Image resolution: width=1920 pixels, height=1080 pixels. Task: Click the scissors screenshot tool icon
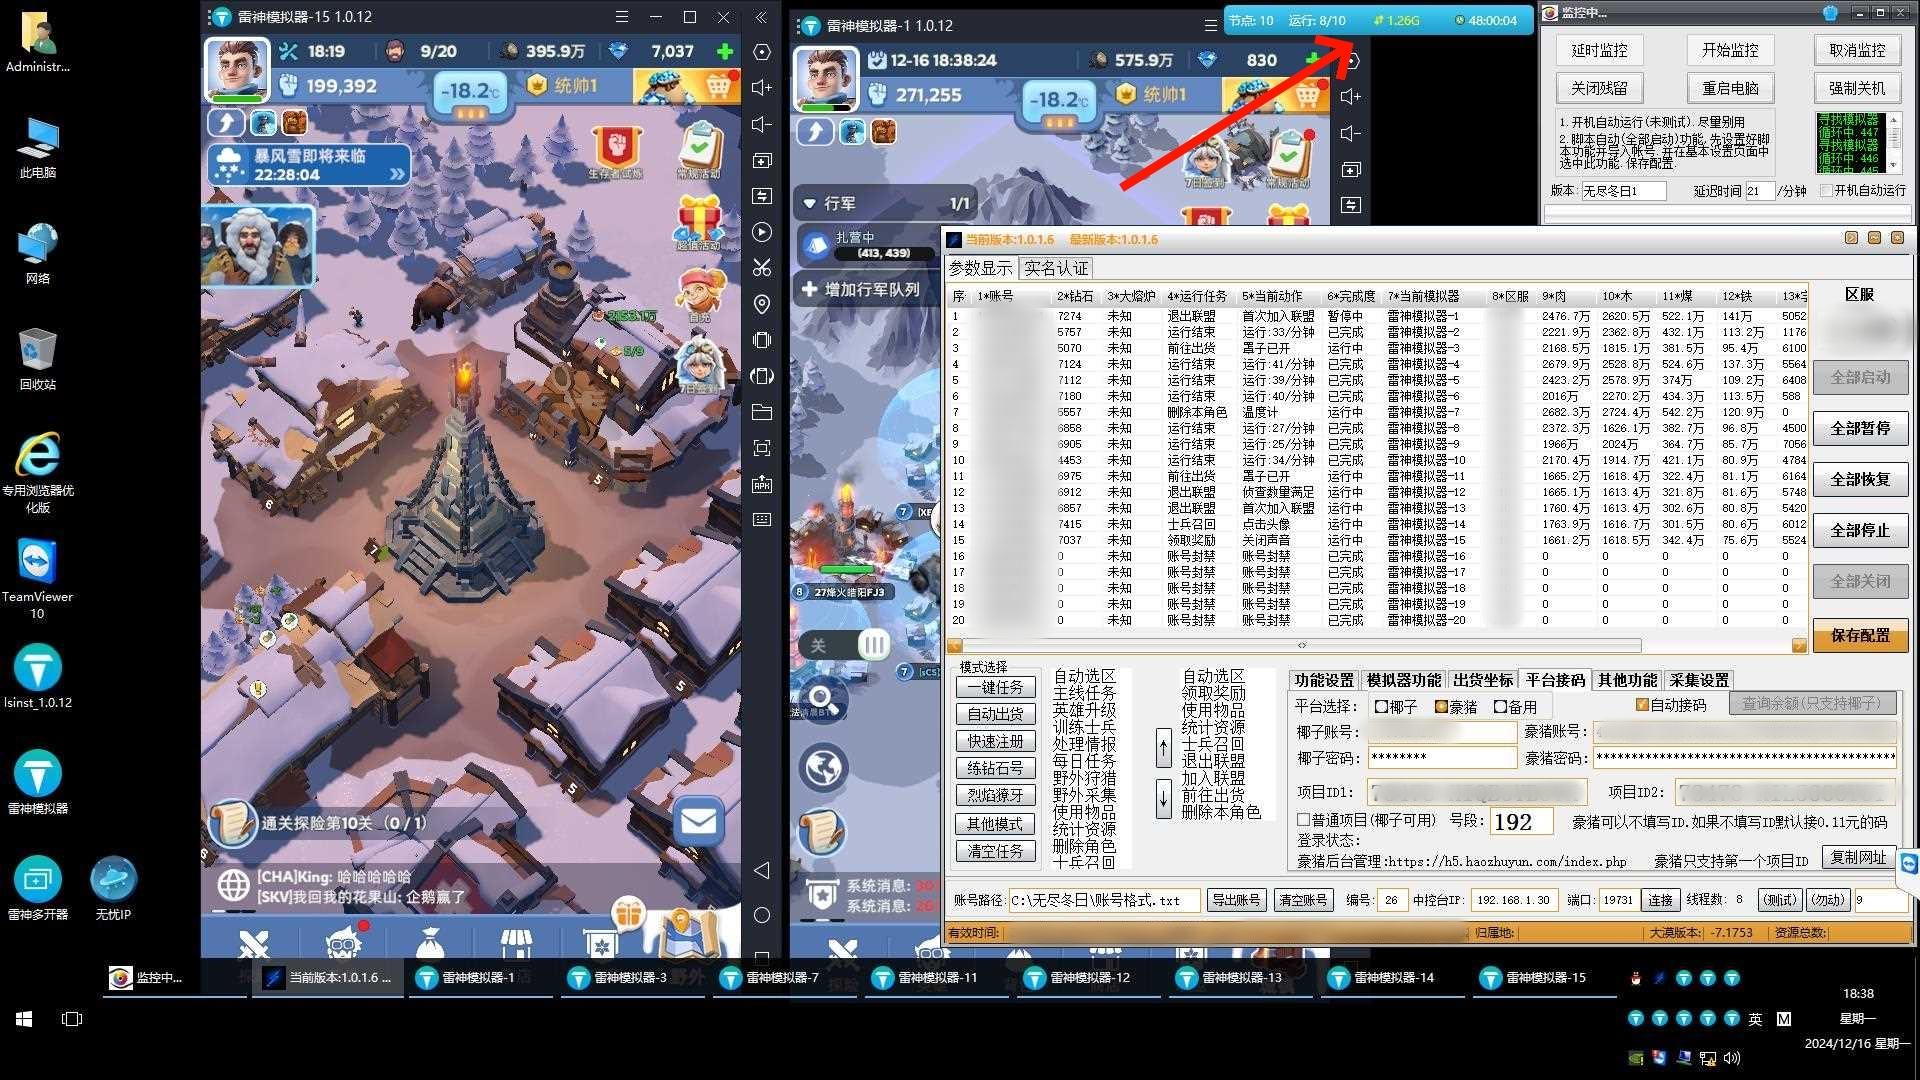(762, 268)
